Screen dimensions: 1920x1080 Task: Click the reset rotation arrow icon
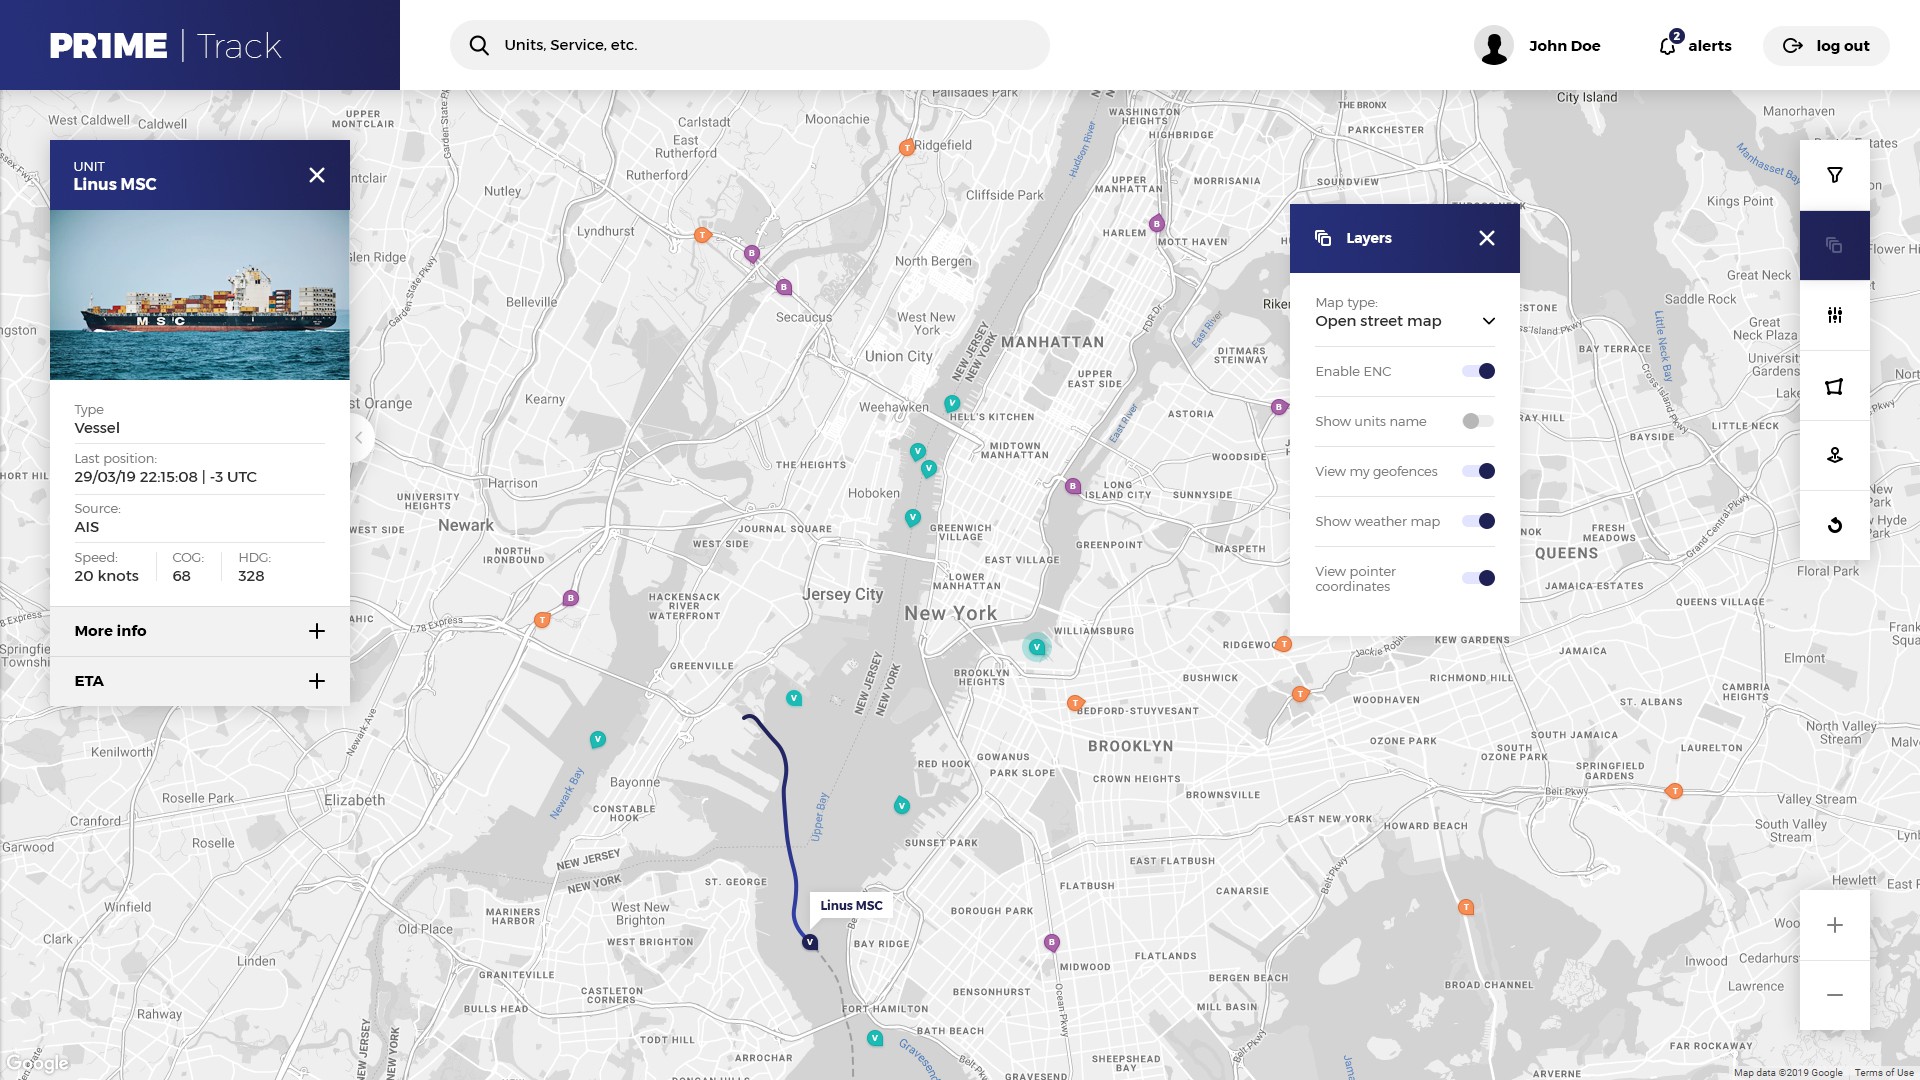[1834, 526]
